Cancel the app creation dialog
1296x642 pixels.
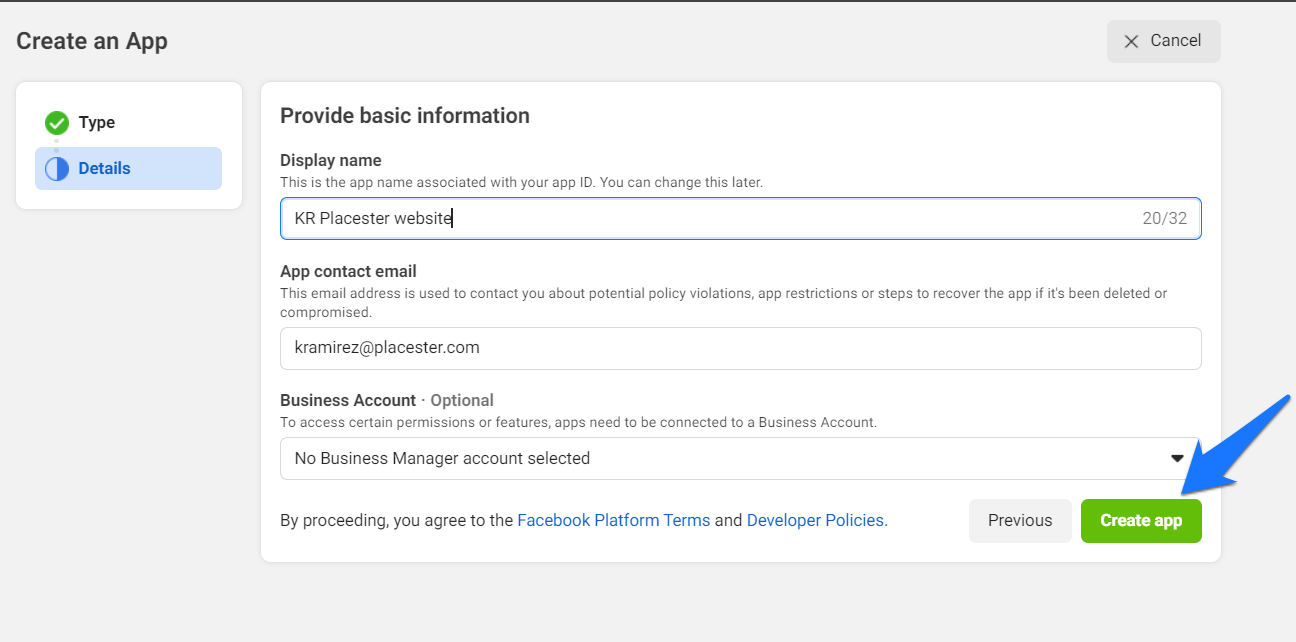tap(1163, 41)
